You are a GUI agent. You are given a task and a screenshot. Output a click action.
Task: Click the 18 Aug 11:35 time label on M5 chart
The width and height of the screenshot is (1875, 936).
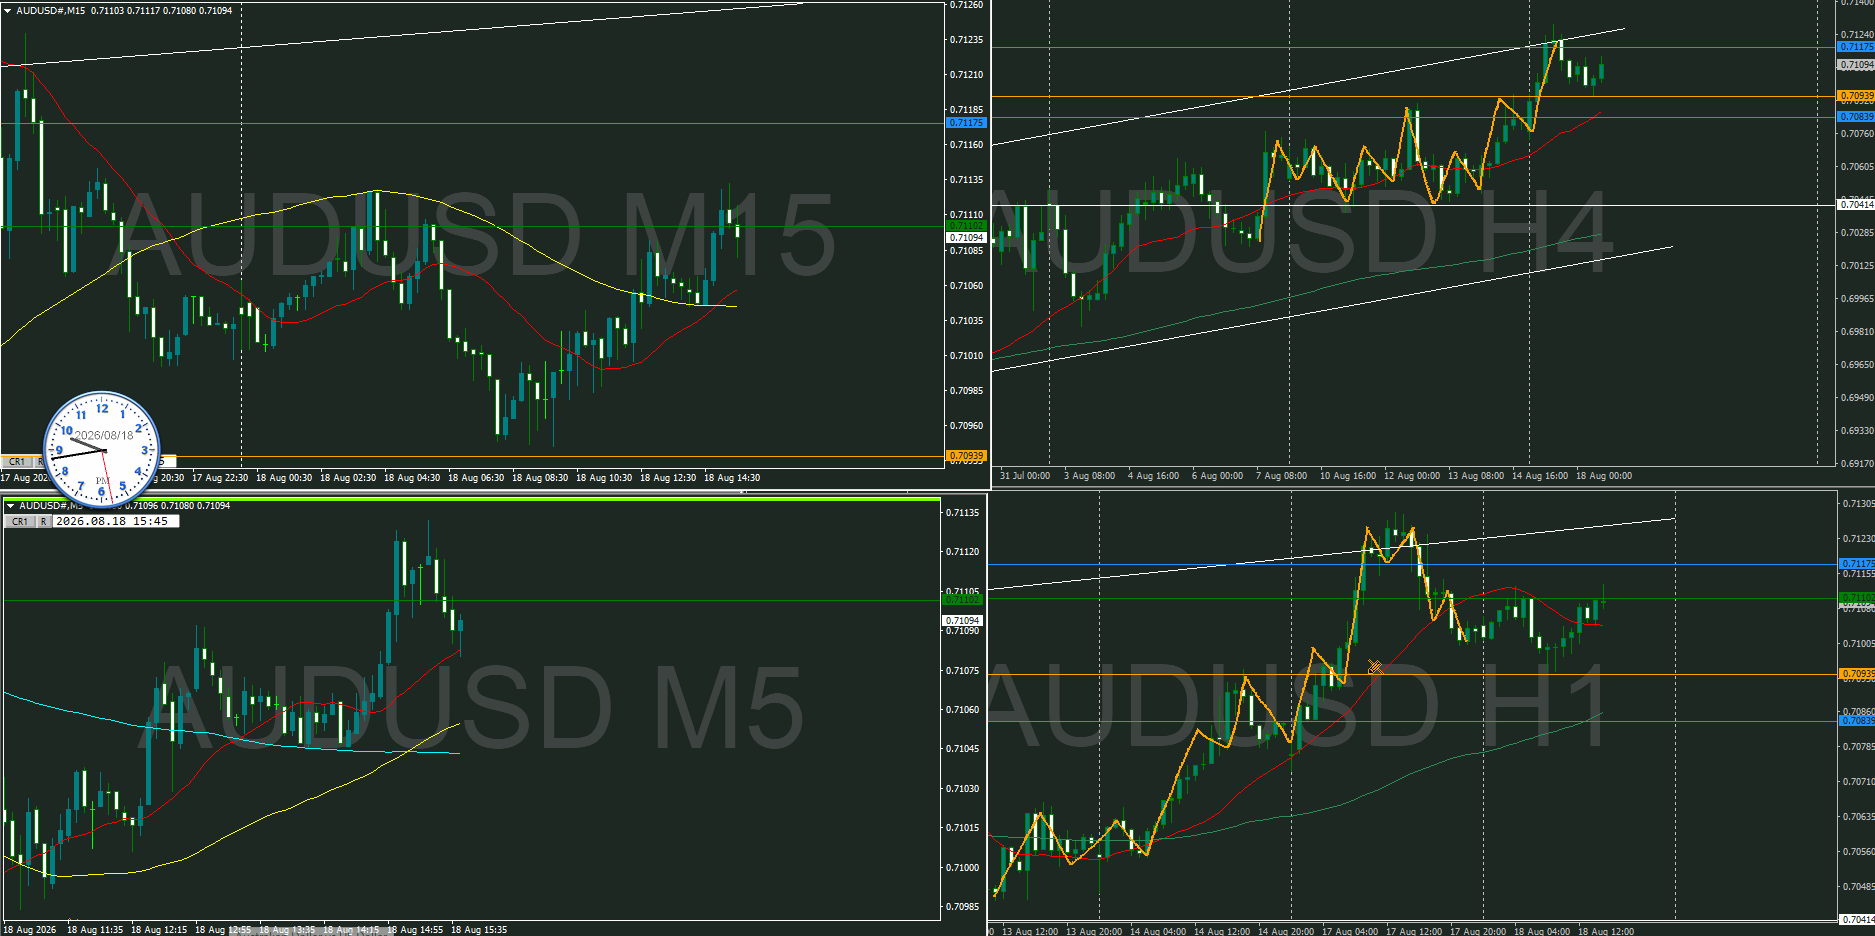click(95, 930)
